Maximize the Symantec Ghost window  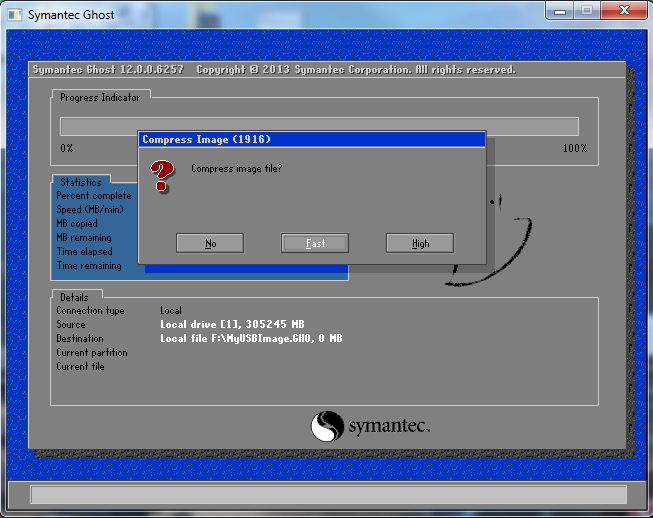(587, 10)
